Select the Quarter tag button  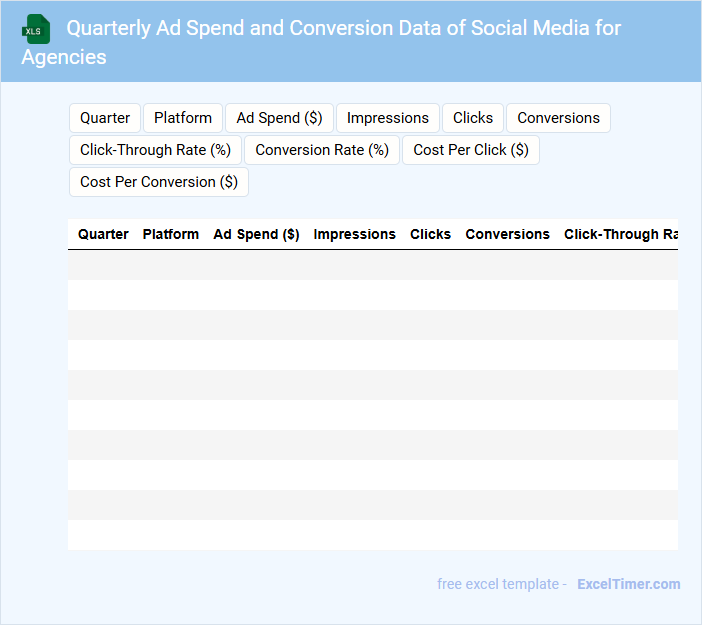(x=105, y=118)
